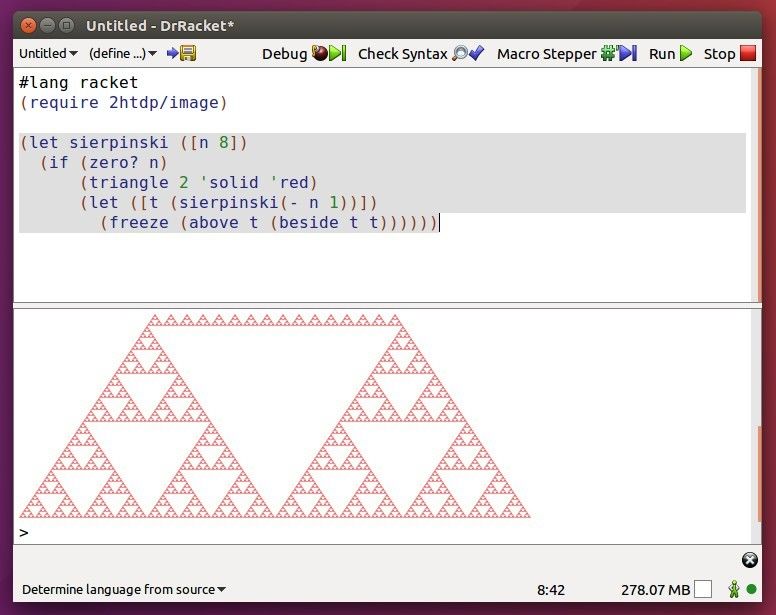Run the program with green arrow
The image size is (776, 615).
(671, 53)
